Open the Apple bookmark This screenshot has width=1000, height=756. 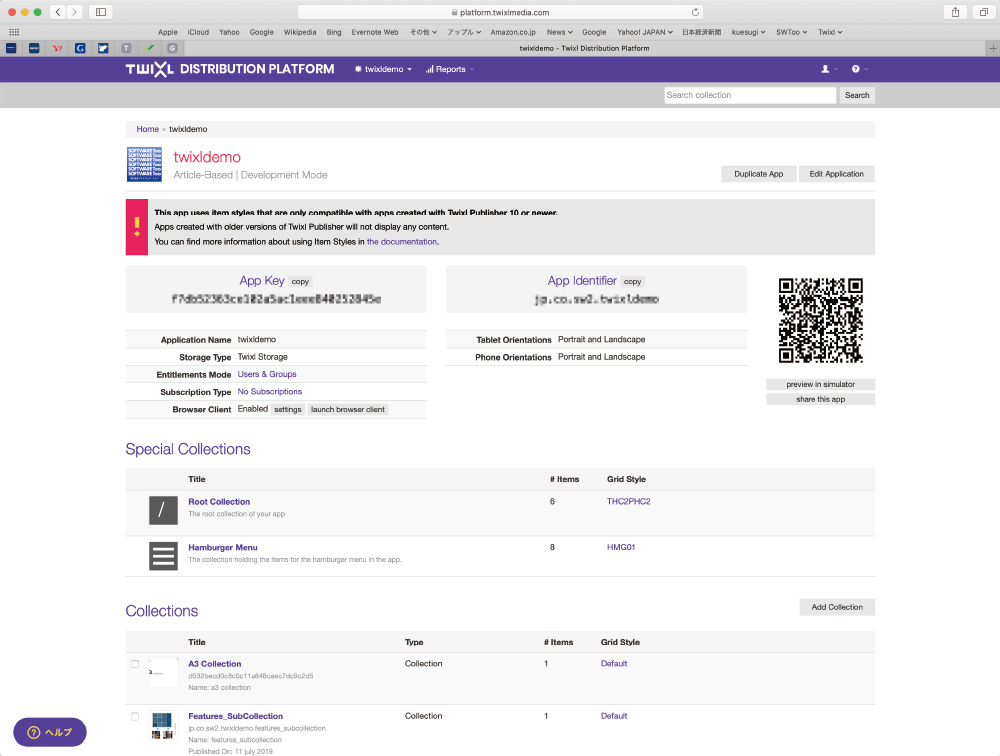coord(168,32)
